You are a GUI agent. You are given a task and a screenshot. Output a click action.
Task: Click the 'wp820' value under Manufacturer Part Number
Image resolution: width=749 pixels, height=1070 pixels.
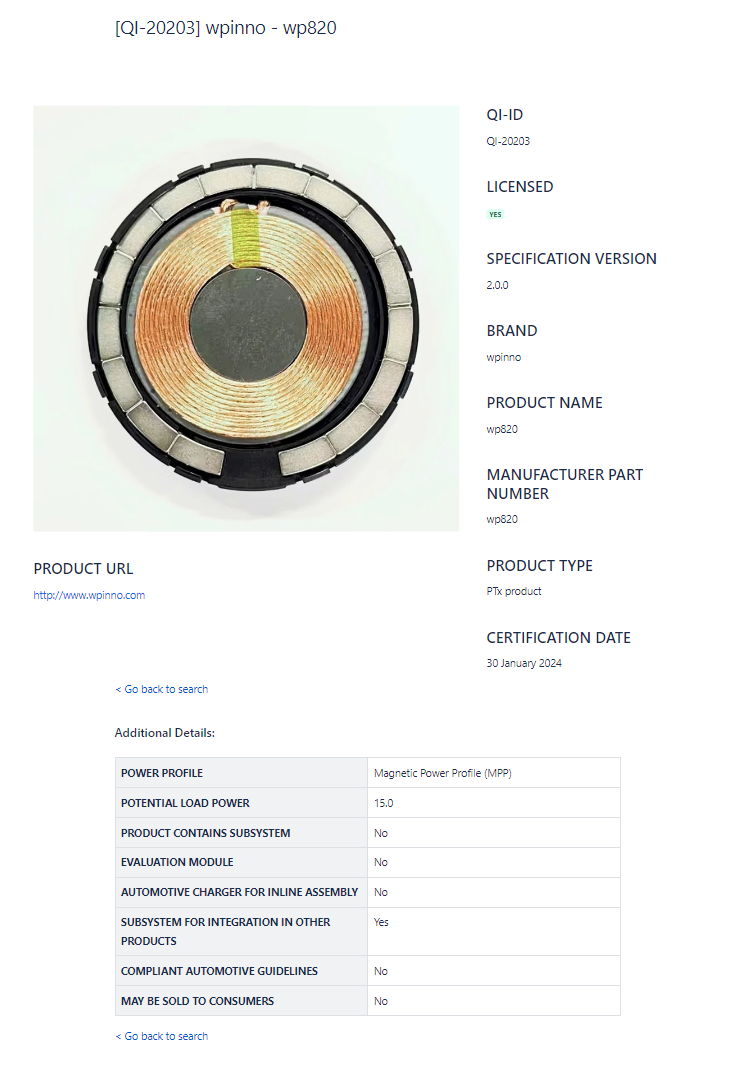click(x=502, y=519)
